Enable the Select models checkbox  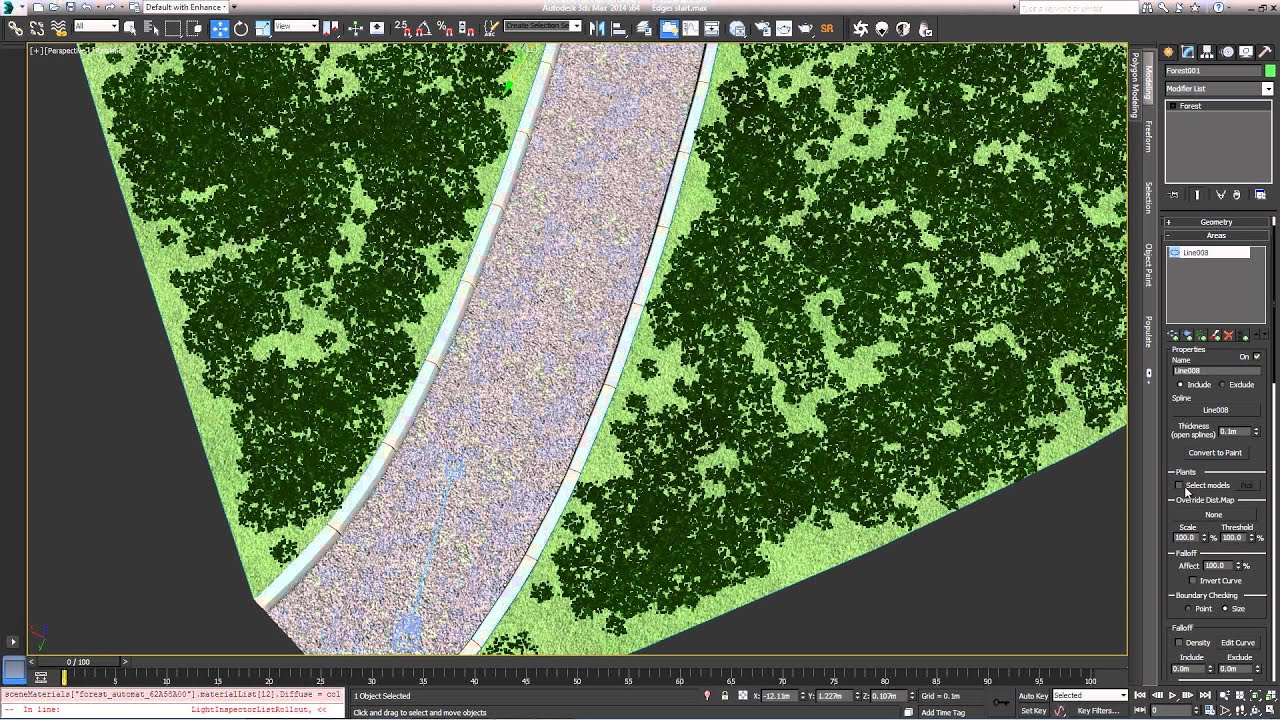click(1179, 486)
